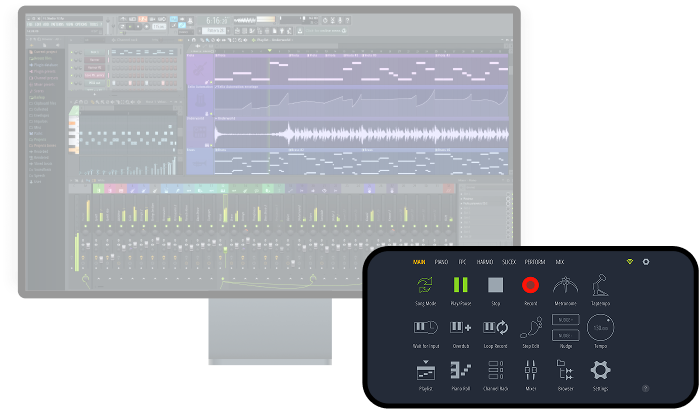Start recording with the red Record button
This screenshot has width=699, height=413.
(530, 285)
